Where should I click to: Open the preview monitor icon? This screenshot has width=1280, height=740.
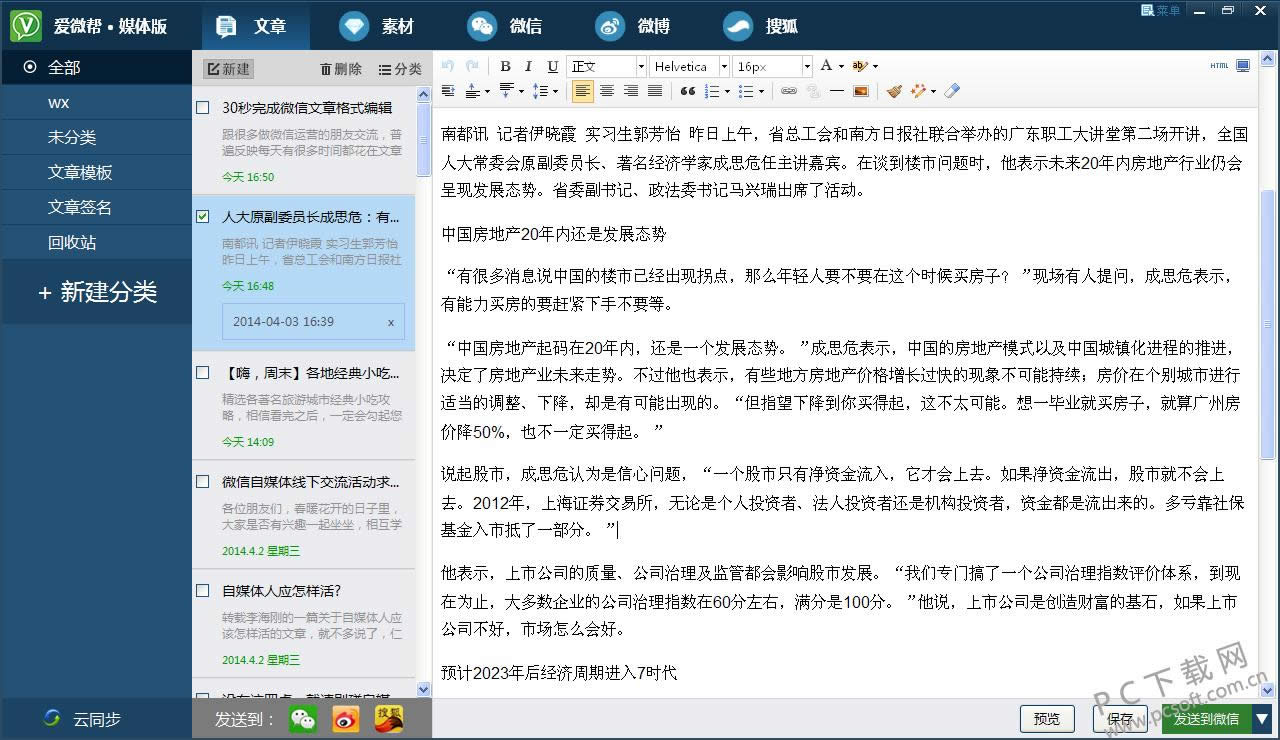click(1243, 66)
